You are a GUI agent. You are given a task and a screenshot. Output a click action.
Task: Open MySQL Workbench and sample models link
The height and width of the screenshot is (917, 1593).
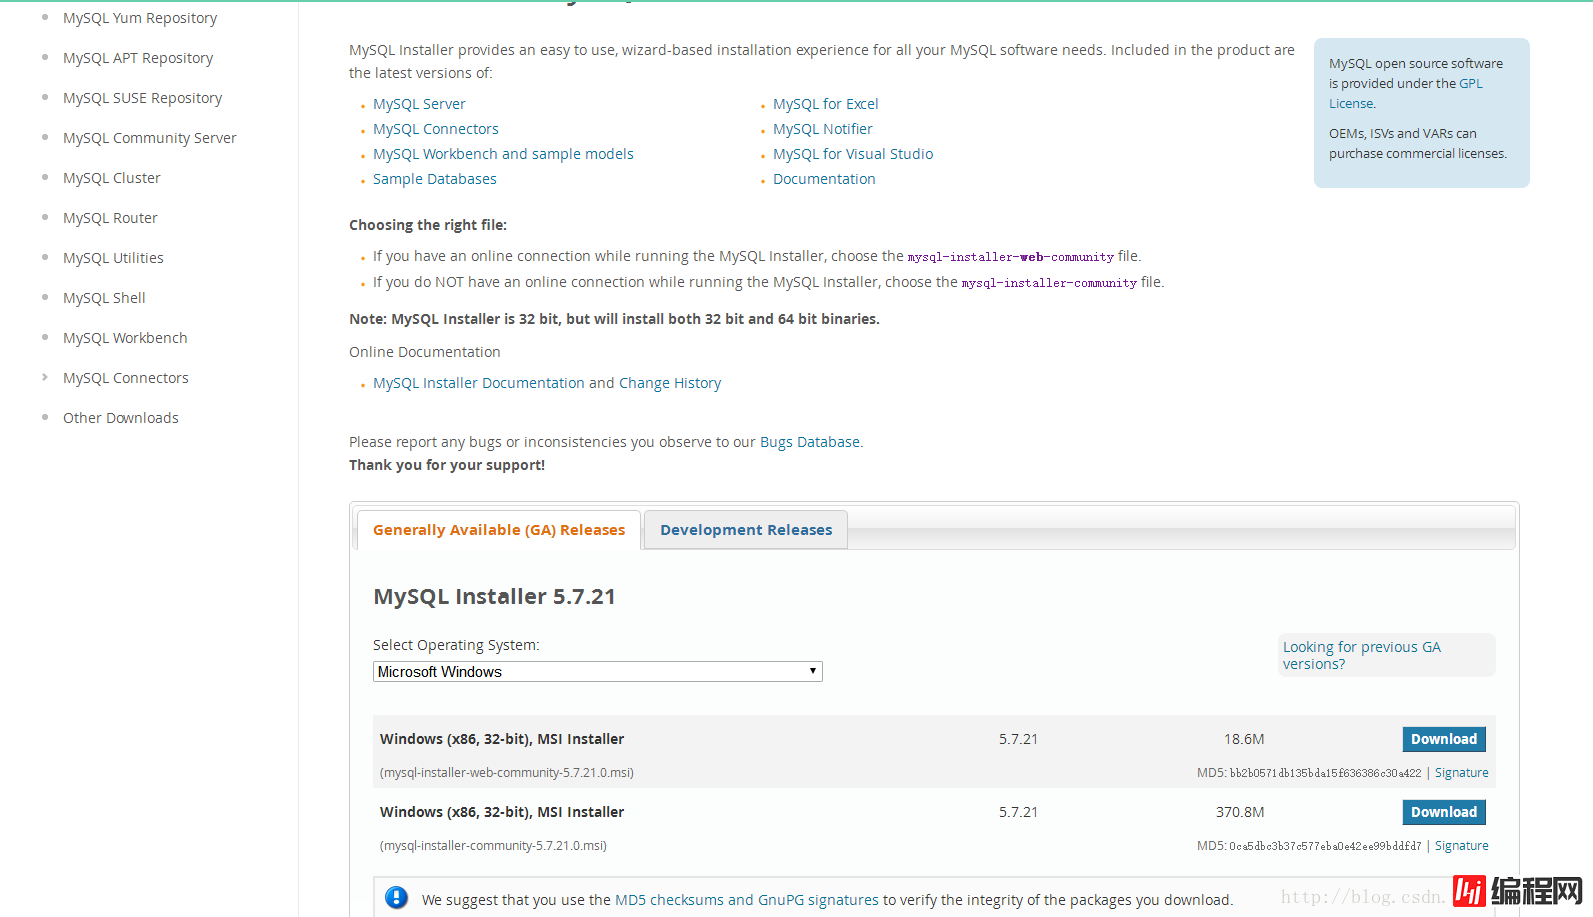click(503, 154)
